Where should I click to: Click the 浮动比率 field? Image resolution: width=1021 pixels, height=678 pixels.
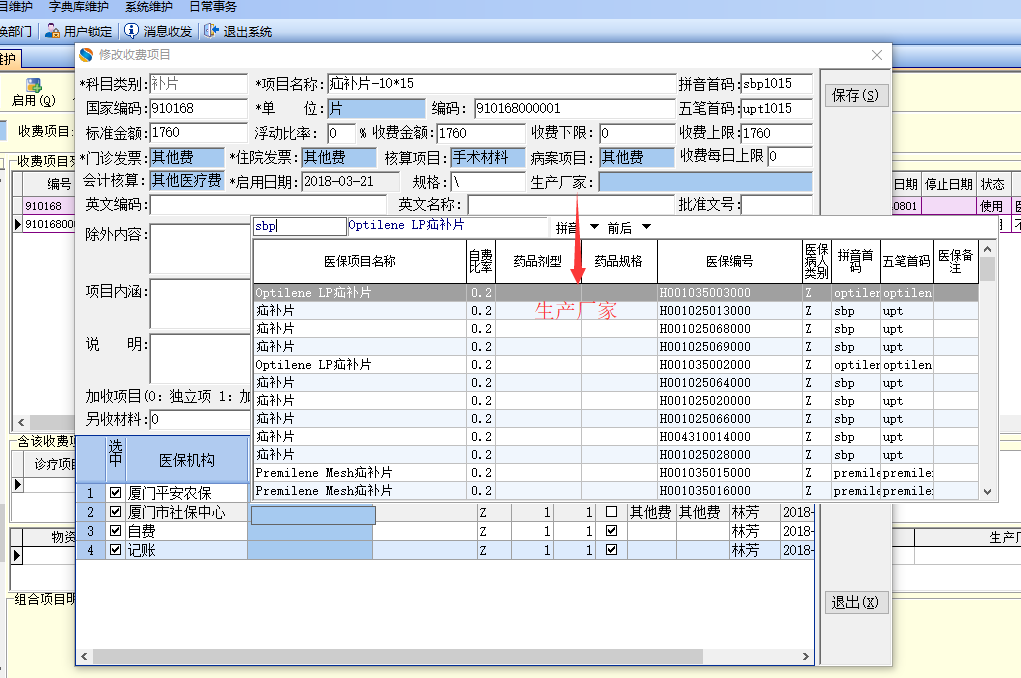(x=341, y=134)
